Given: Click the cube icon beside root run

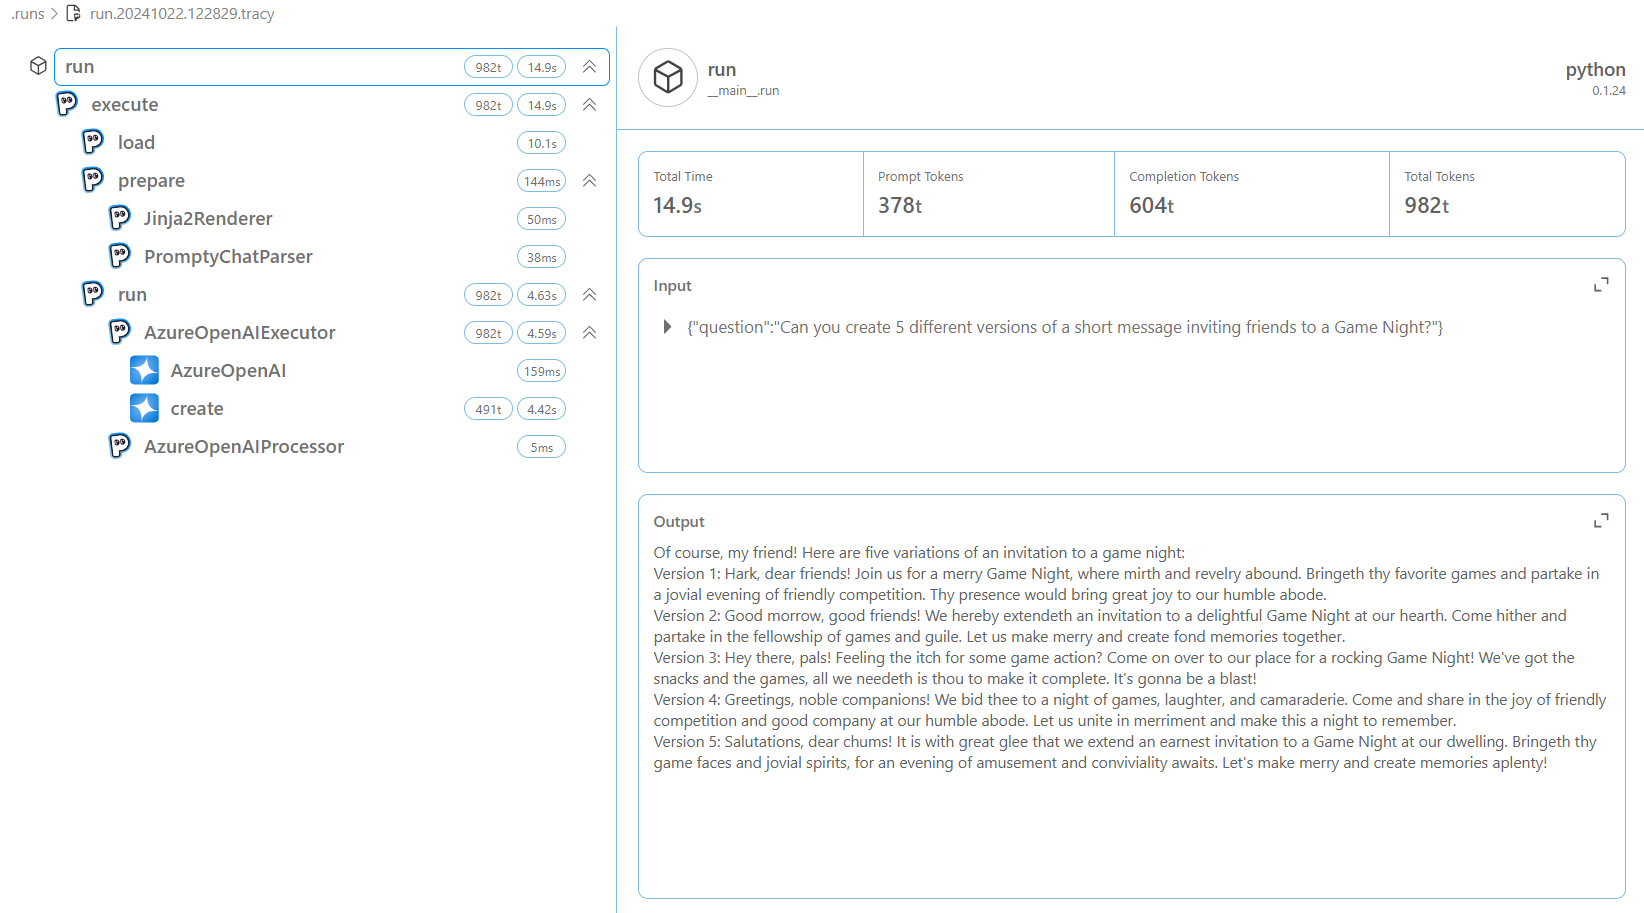Looking at the screenshot, I should tap(38, 66).
